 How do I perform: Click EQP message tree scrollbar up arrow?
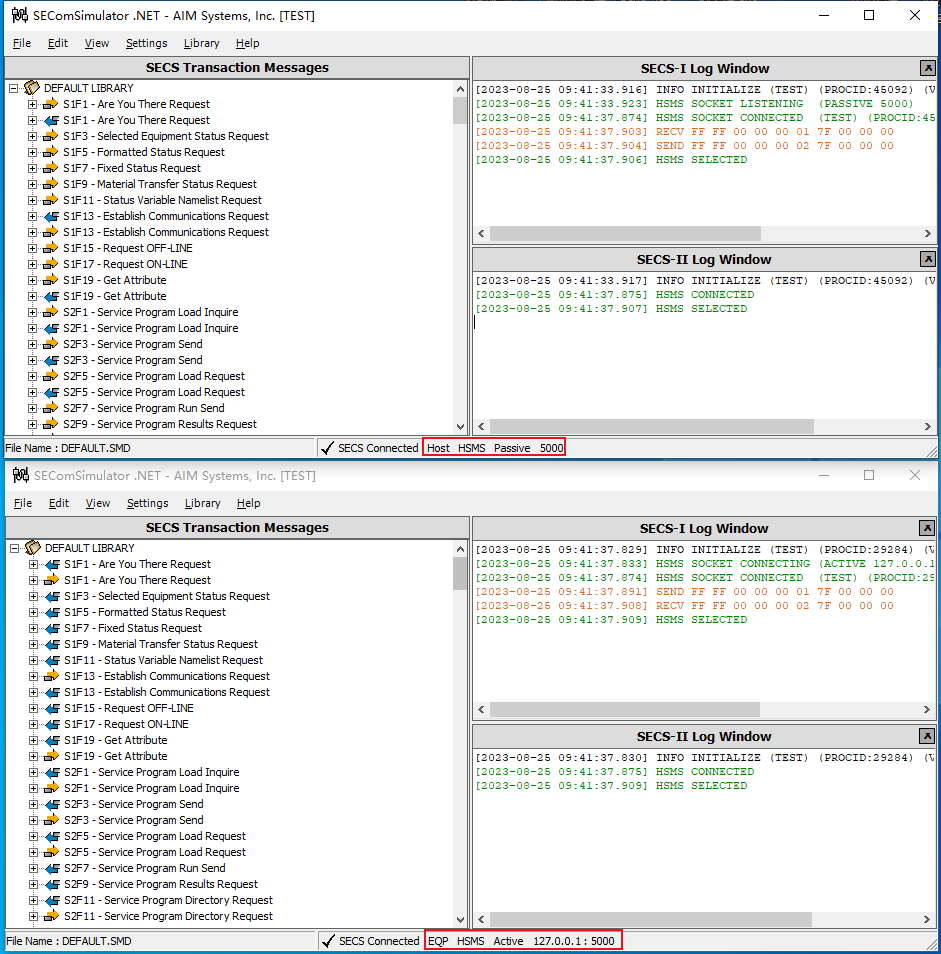(460, 549)
